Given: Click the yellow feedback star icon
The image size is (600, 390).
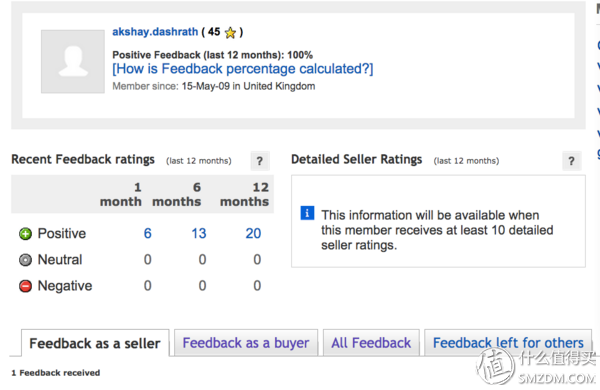Looking at the screenshot, I should [230, 33].
